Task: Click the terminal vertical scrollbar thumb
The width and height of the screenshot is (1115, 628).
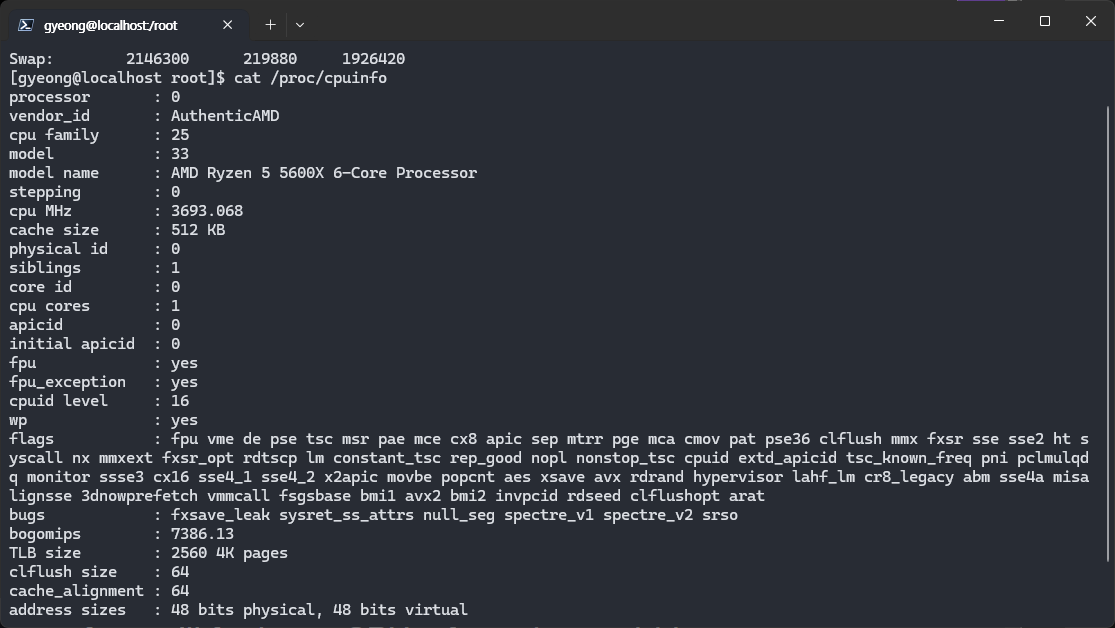Action: (1107, 330)
